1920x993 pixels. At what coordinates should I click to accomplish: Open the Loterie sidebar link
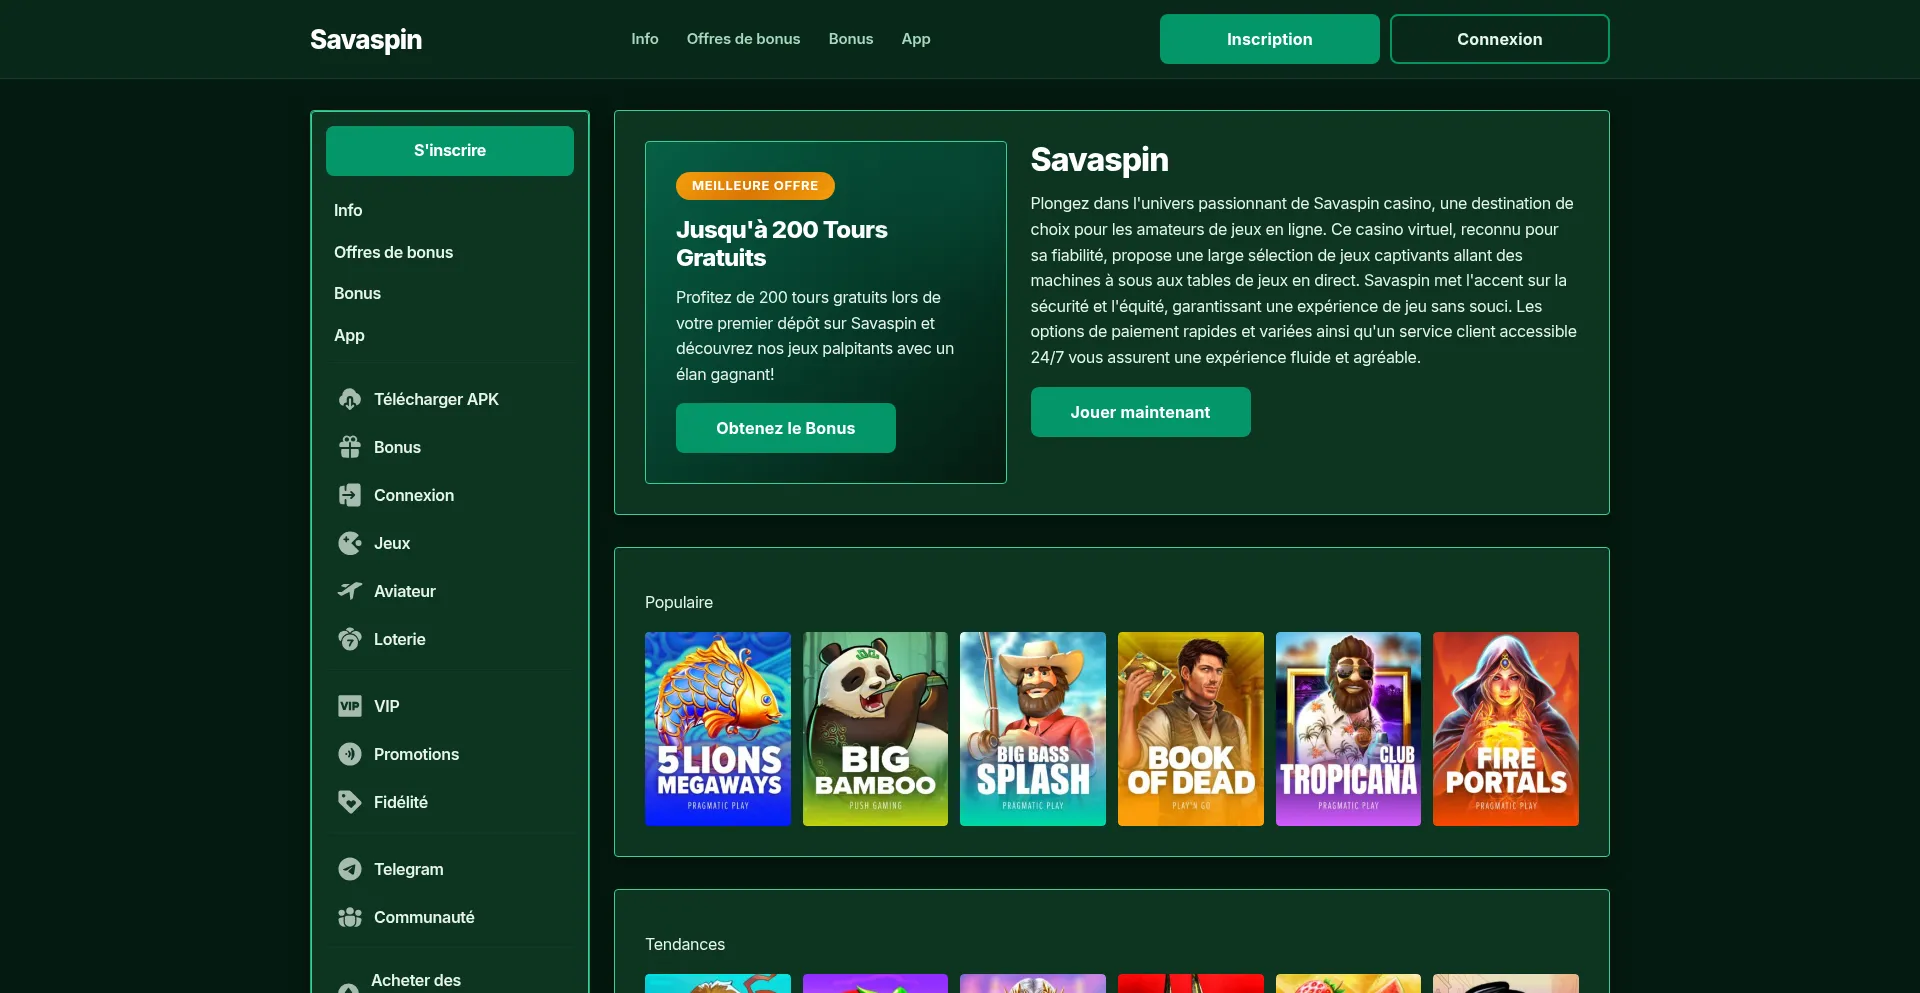coord(400,639)
